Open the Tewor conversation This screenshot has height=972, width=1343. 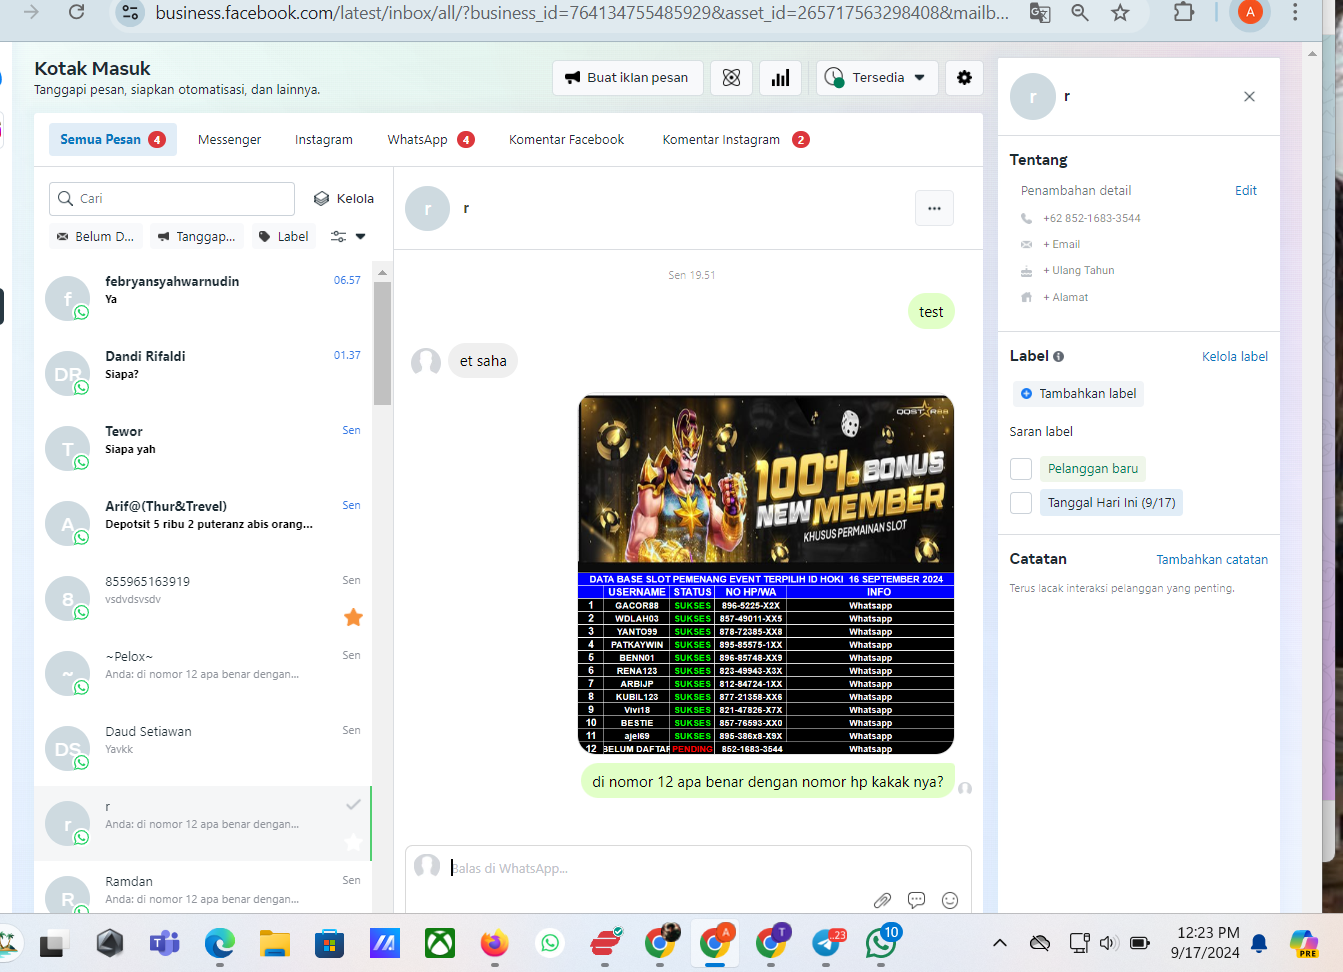click(203, 448)
